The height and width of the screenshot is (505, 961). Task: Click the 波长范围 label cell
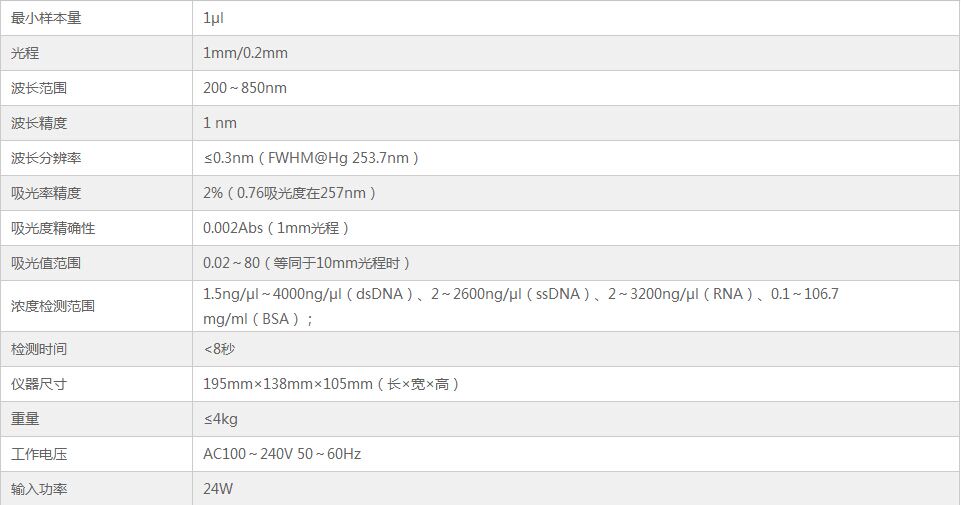[x=39, y=88]
